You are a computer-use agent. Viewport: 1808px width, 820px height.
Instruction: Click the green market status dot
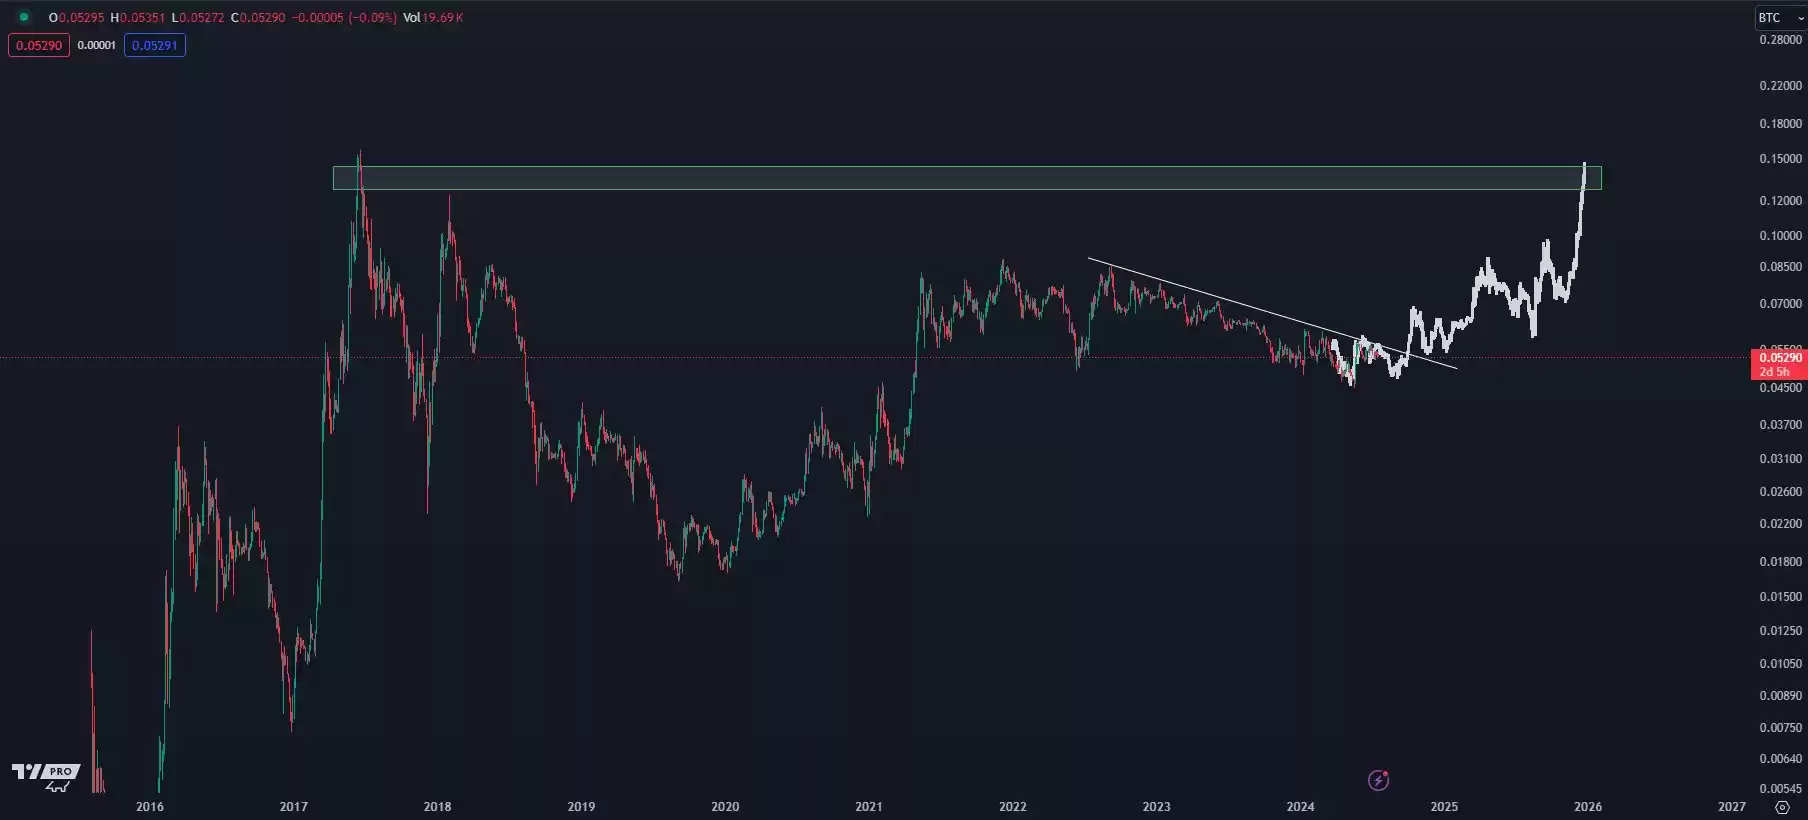tap(24, 17)
